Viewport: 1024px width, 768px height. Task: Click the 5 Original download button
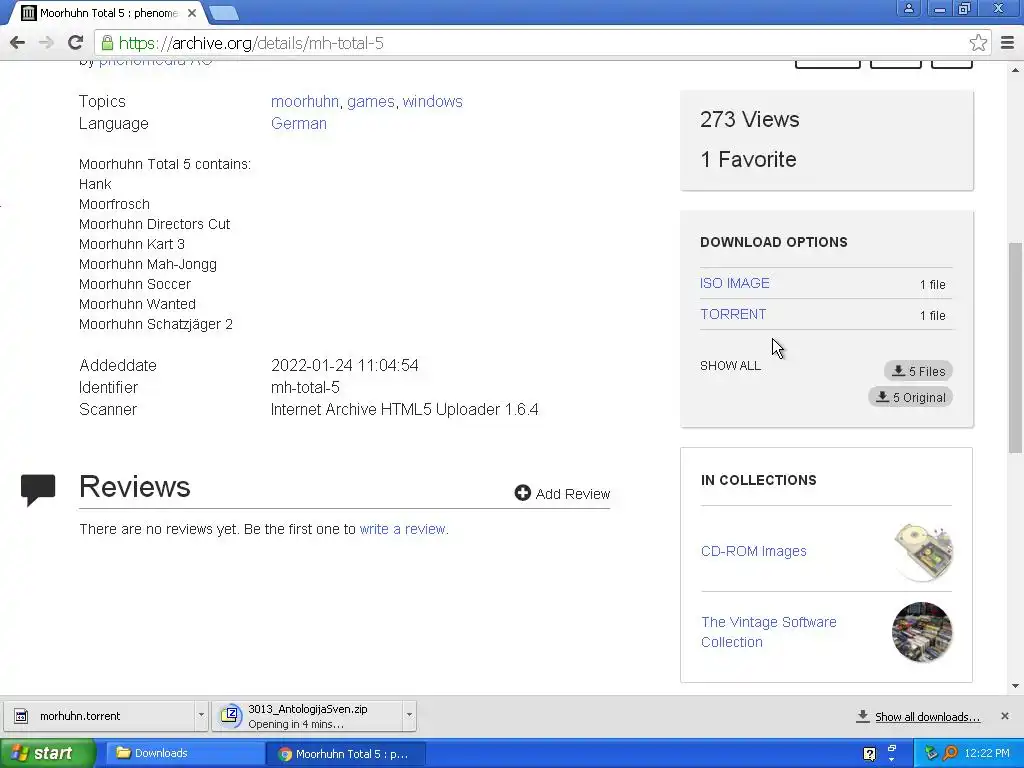(910, 397)
